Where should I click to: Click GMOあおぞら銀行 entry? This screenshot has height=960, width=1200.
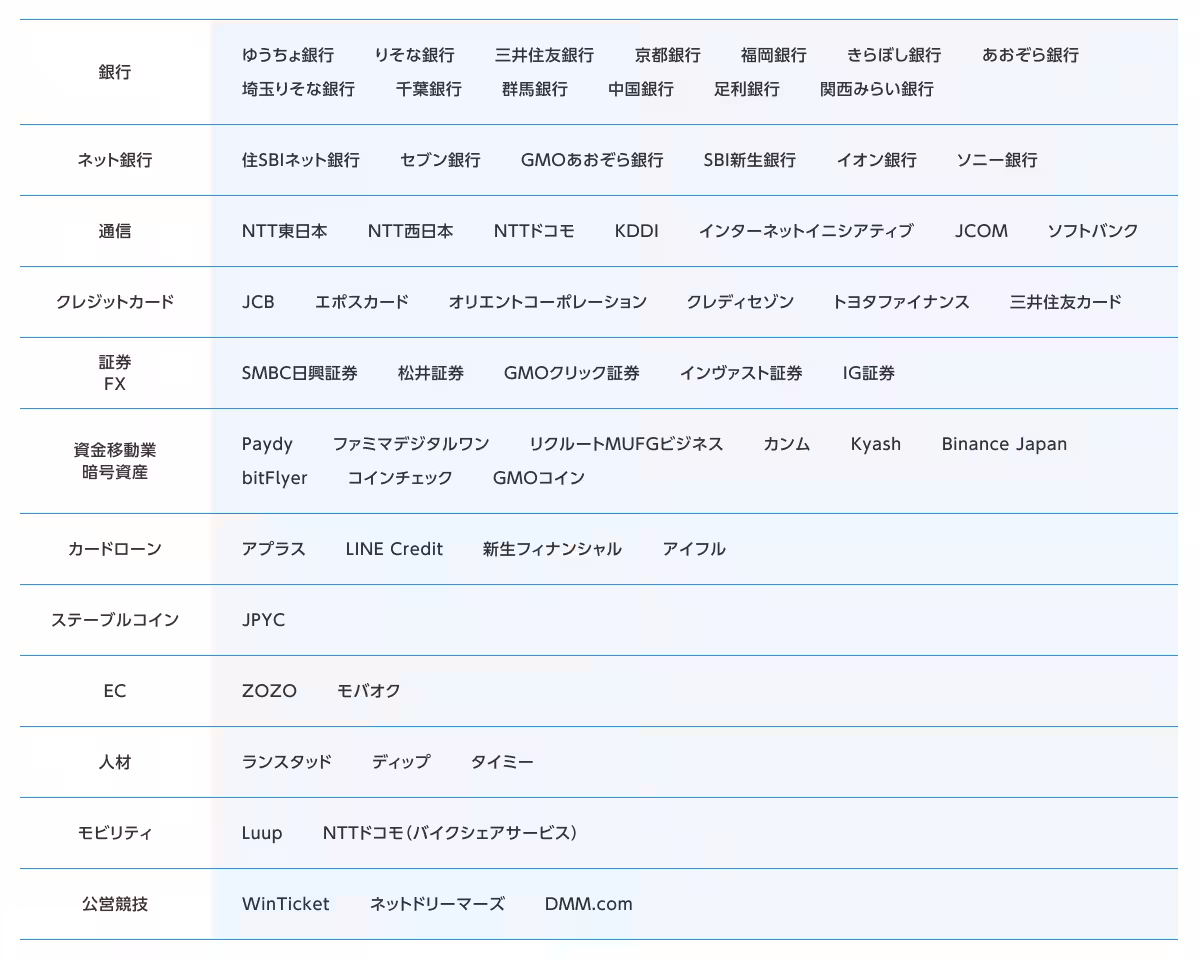(592, 160)
